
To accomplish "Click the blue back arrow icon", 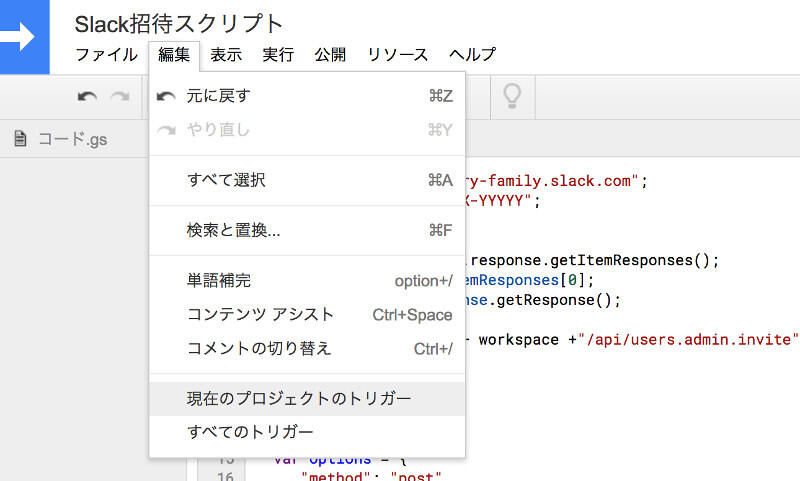I will tap(22, 37).
